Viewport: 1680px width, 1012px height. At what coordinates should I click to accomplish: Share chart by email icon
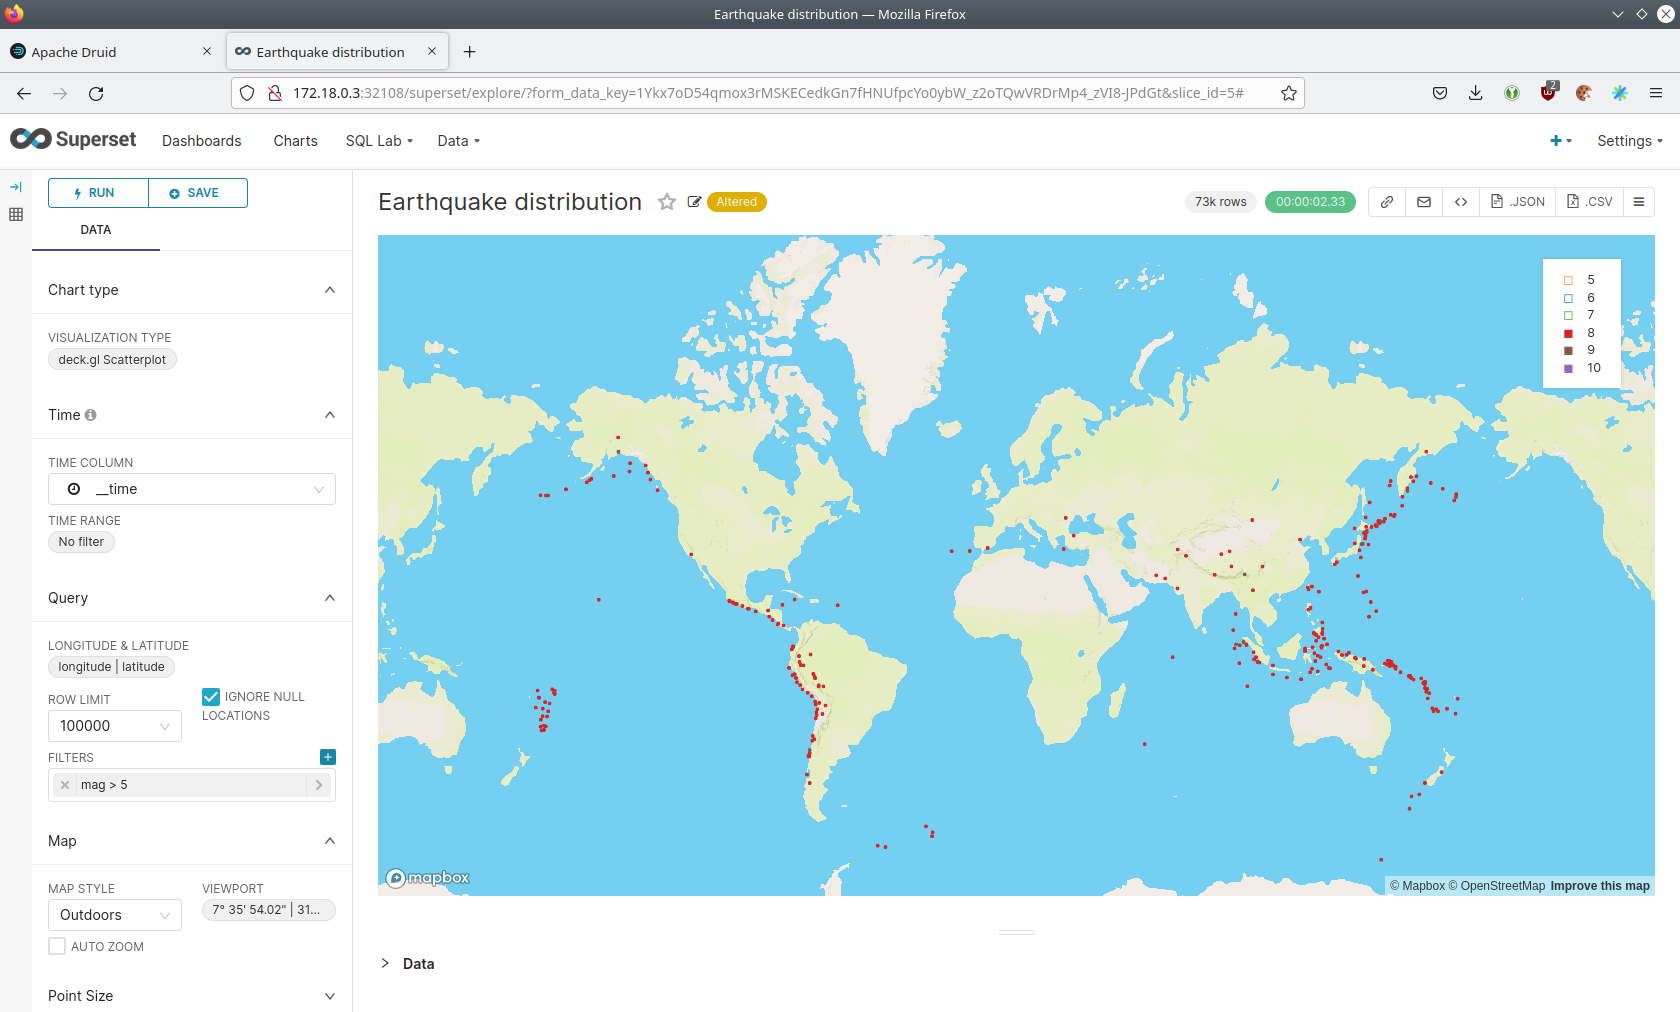click(x=1424, y=202)
